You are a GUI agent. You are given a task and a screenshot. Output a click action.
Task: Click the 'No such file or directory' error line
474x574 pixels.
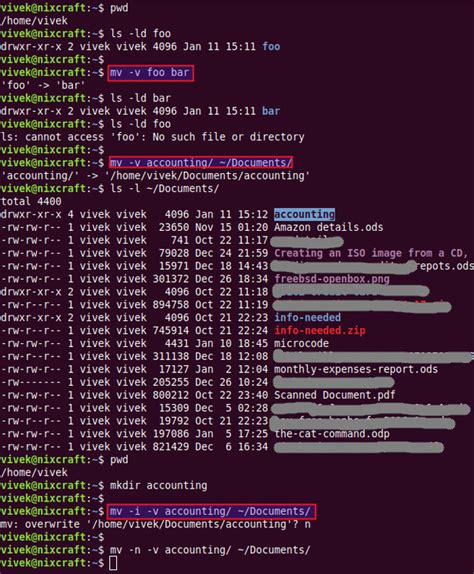click(153, 137)
